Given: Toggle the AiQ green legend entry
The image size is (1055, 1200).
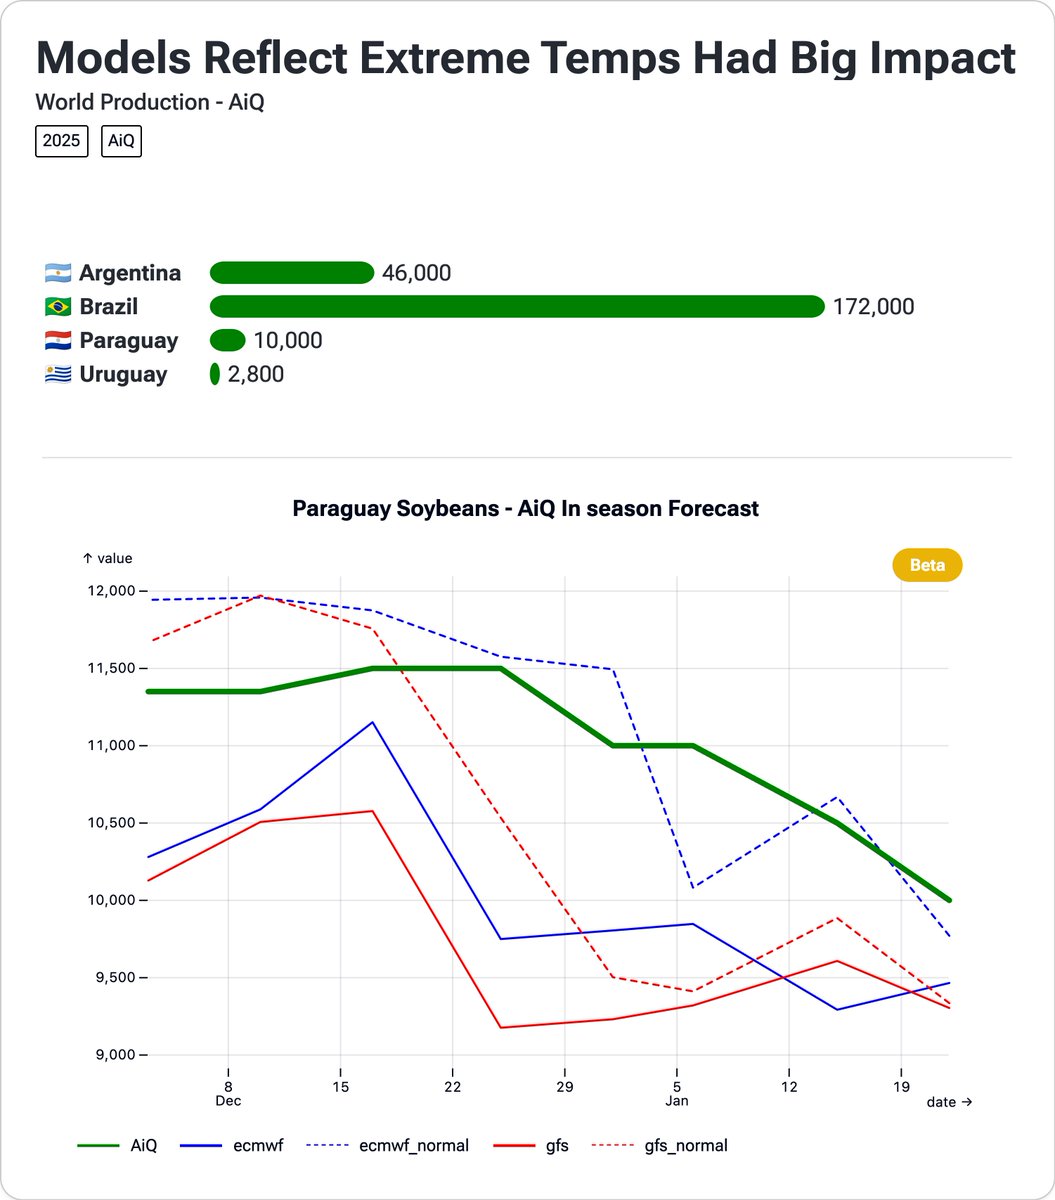Looking at the screenshot, I should coord(117,1146).
